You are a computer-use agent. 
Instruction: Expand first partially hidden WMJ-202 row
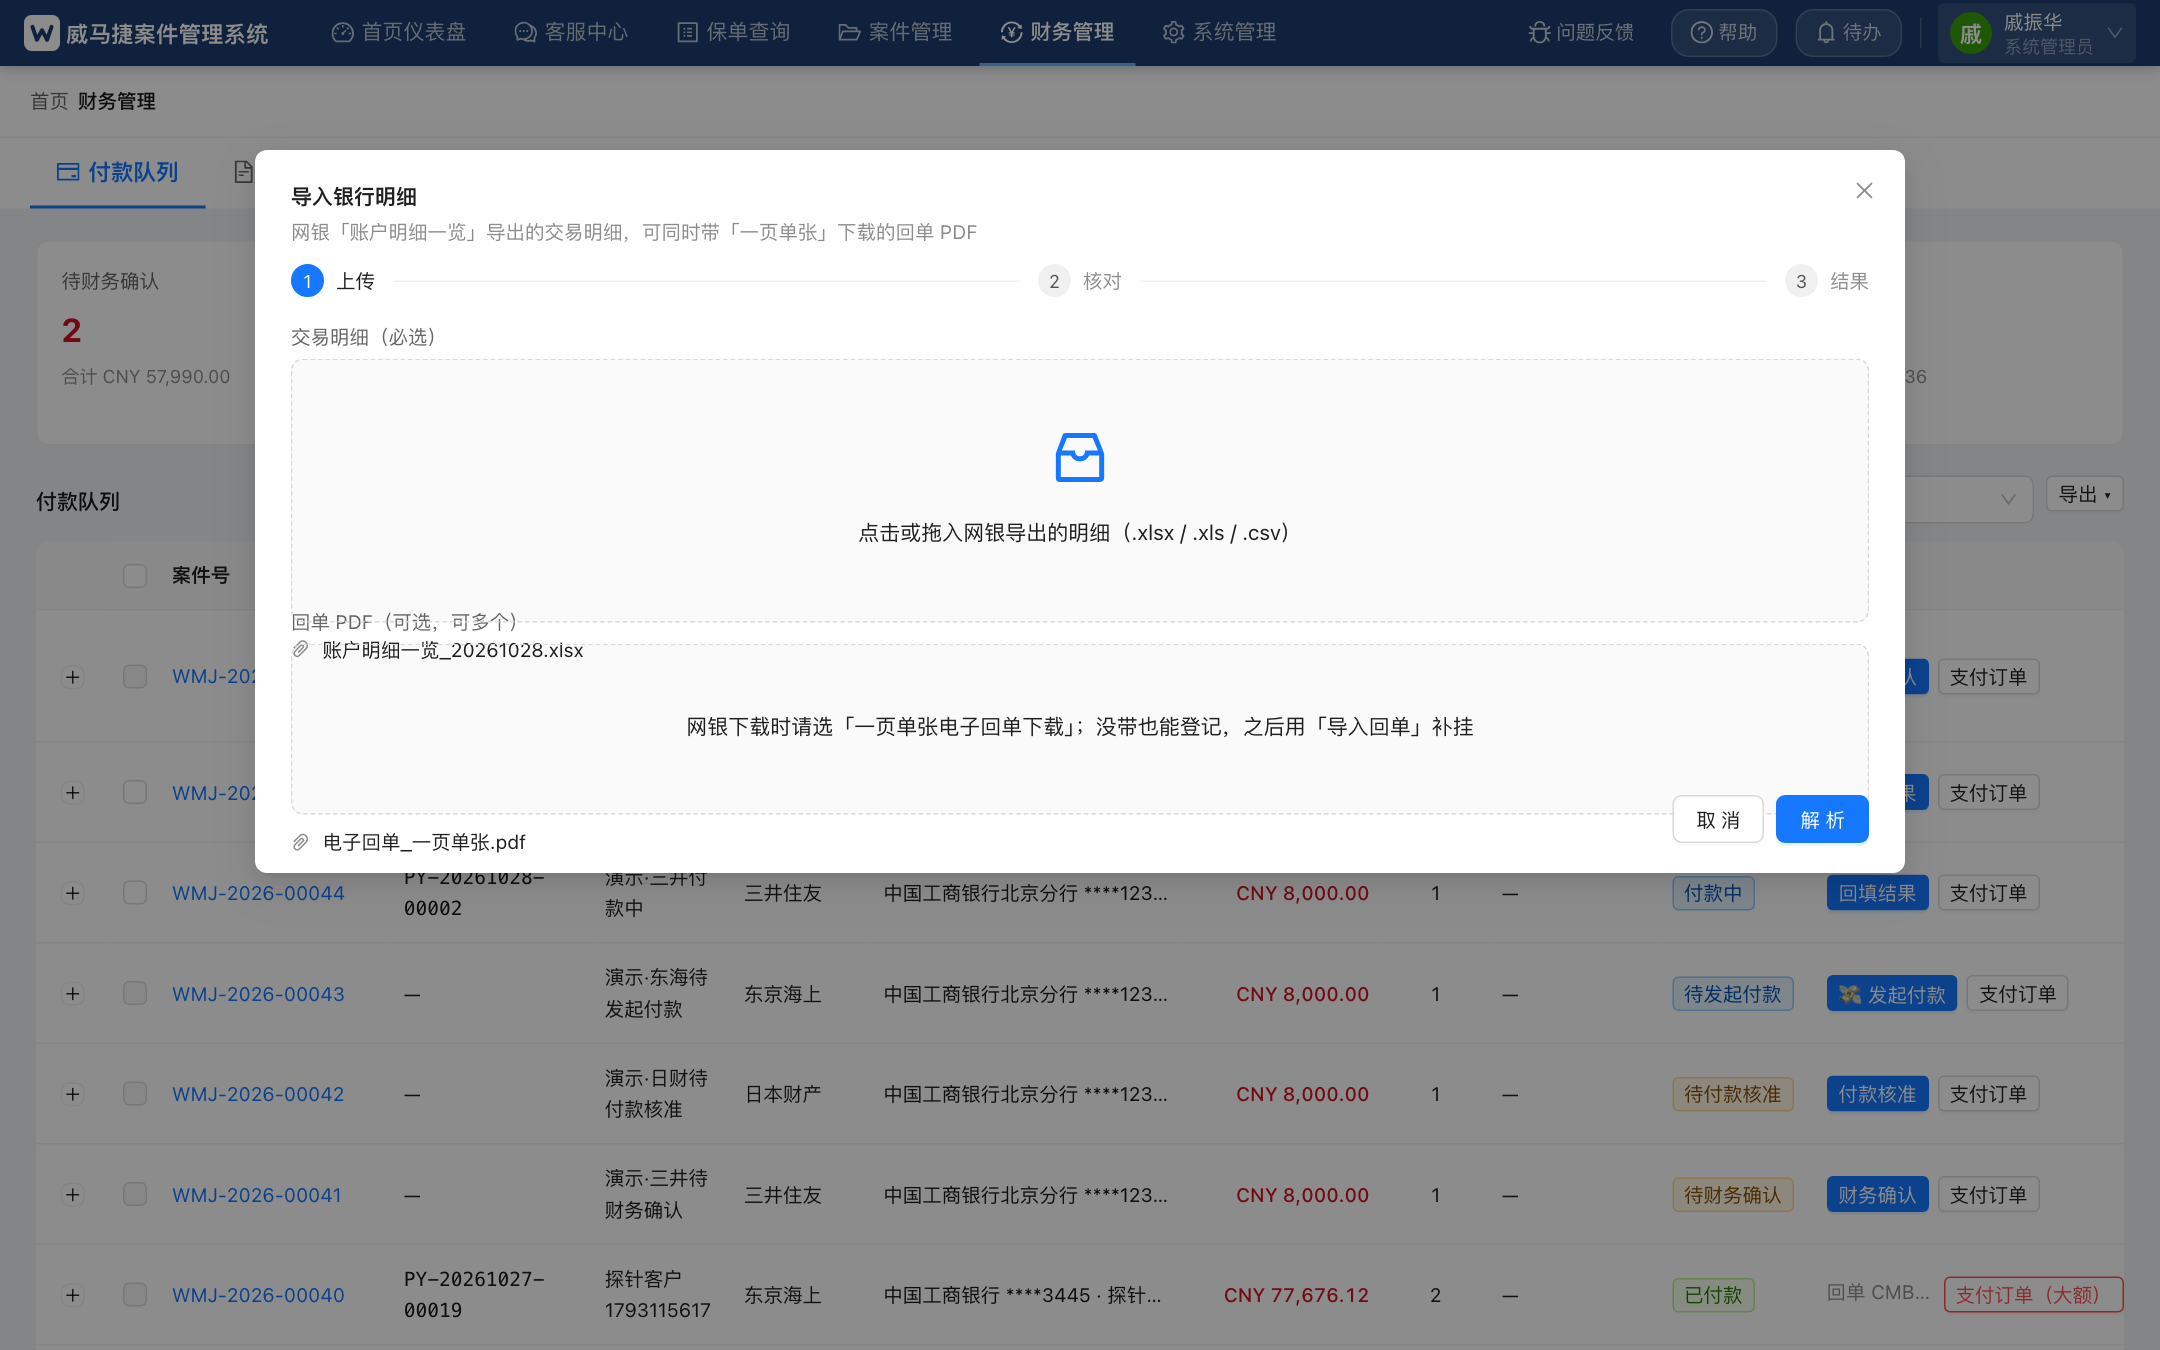[x=72, y=677]
